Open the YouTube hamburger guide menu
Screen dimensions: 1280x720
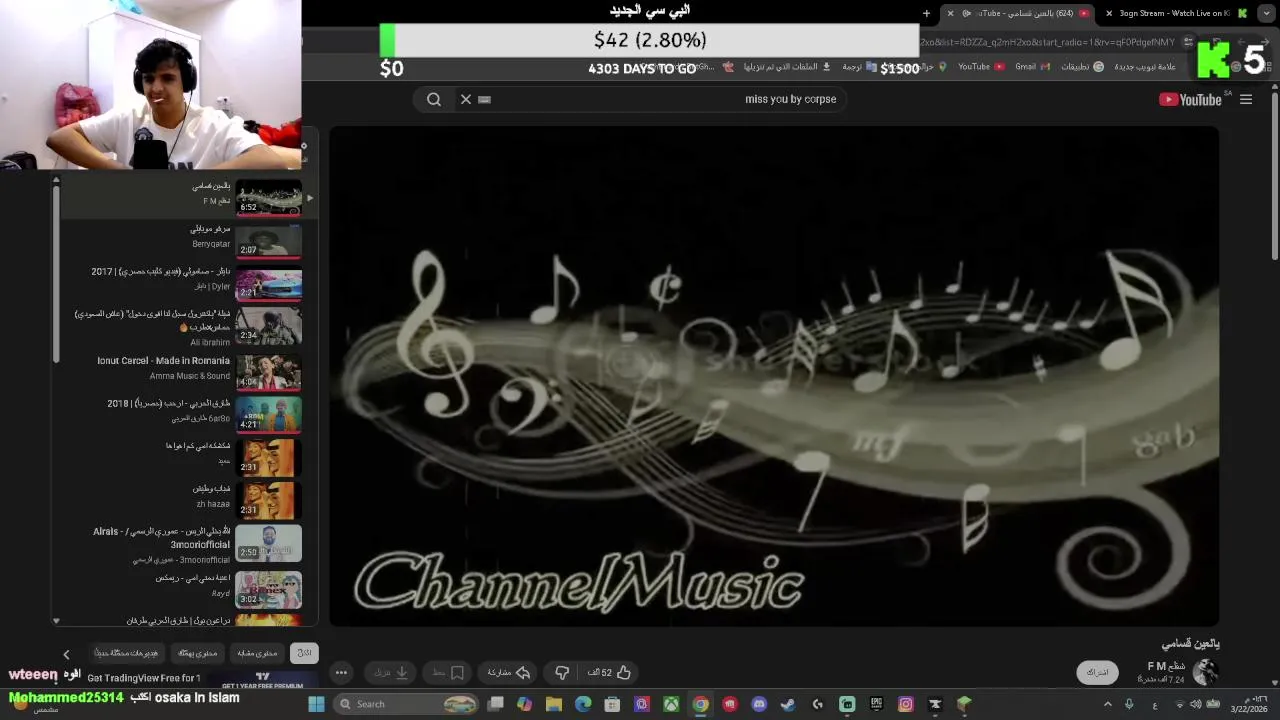click(1246, 99)
